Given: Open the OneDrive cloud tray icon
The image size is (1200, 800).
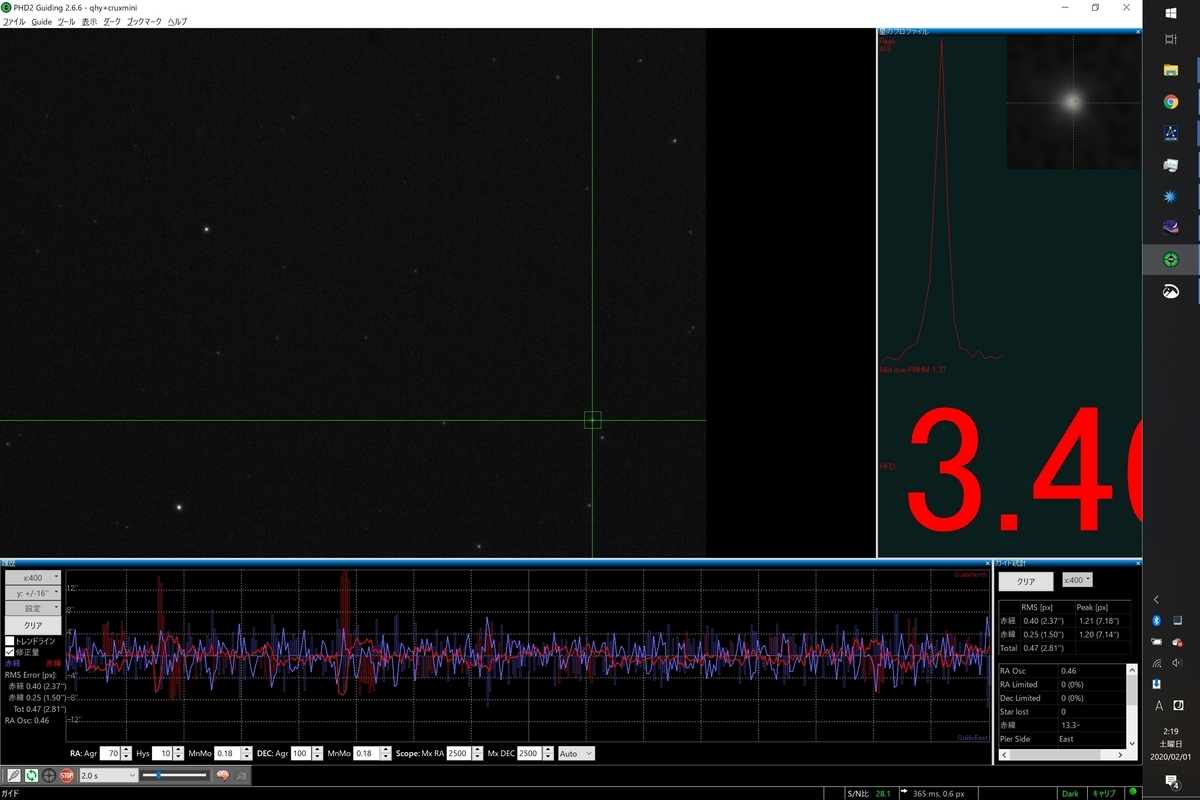Looking at the screenshot, I should pos(1178,642).
